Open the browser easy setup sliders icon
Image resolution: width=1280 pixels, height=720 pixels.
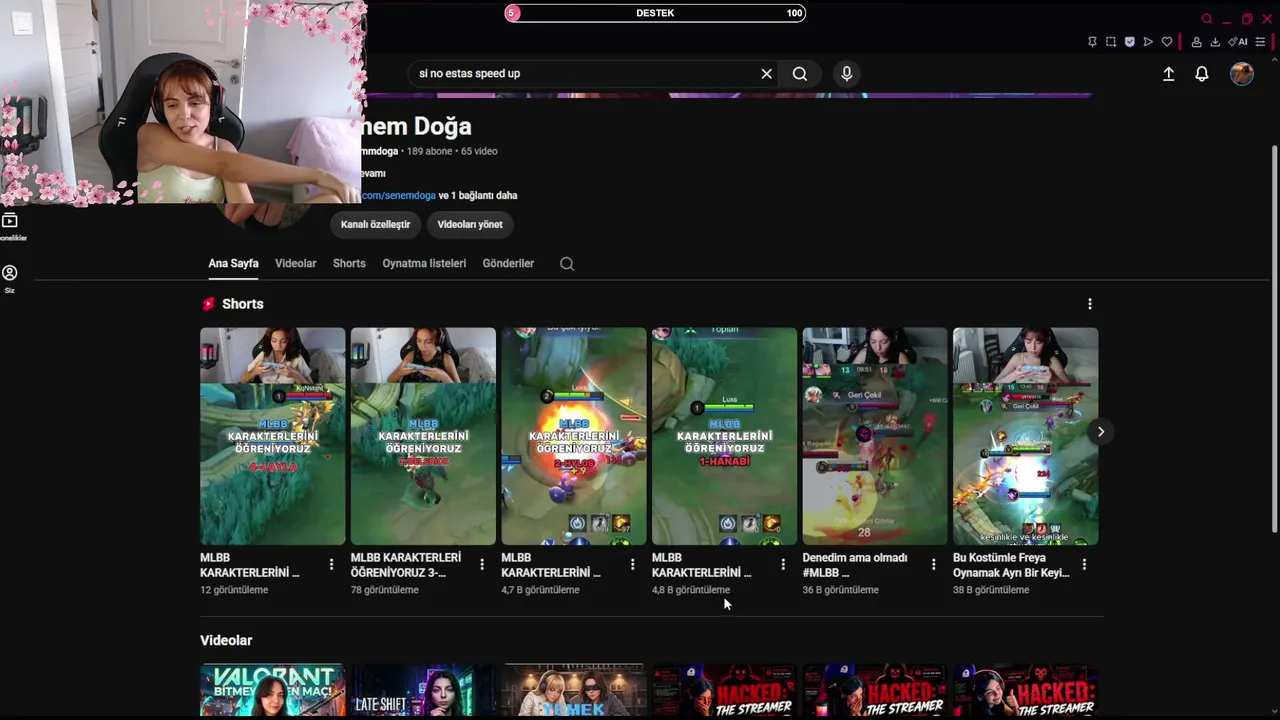coord(1261,42)
